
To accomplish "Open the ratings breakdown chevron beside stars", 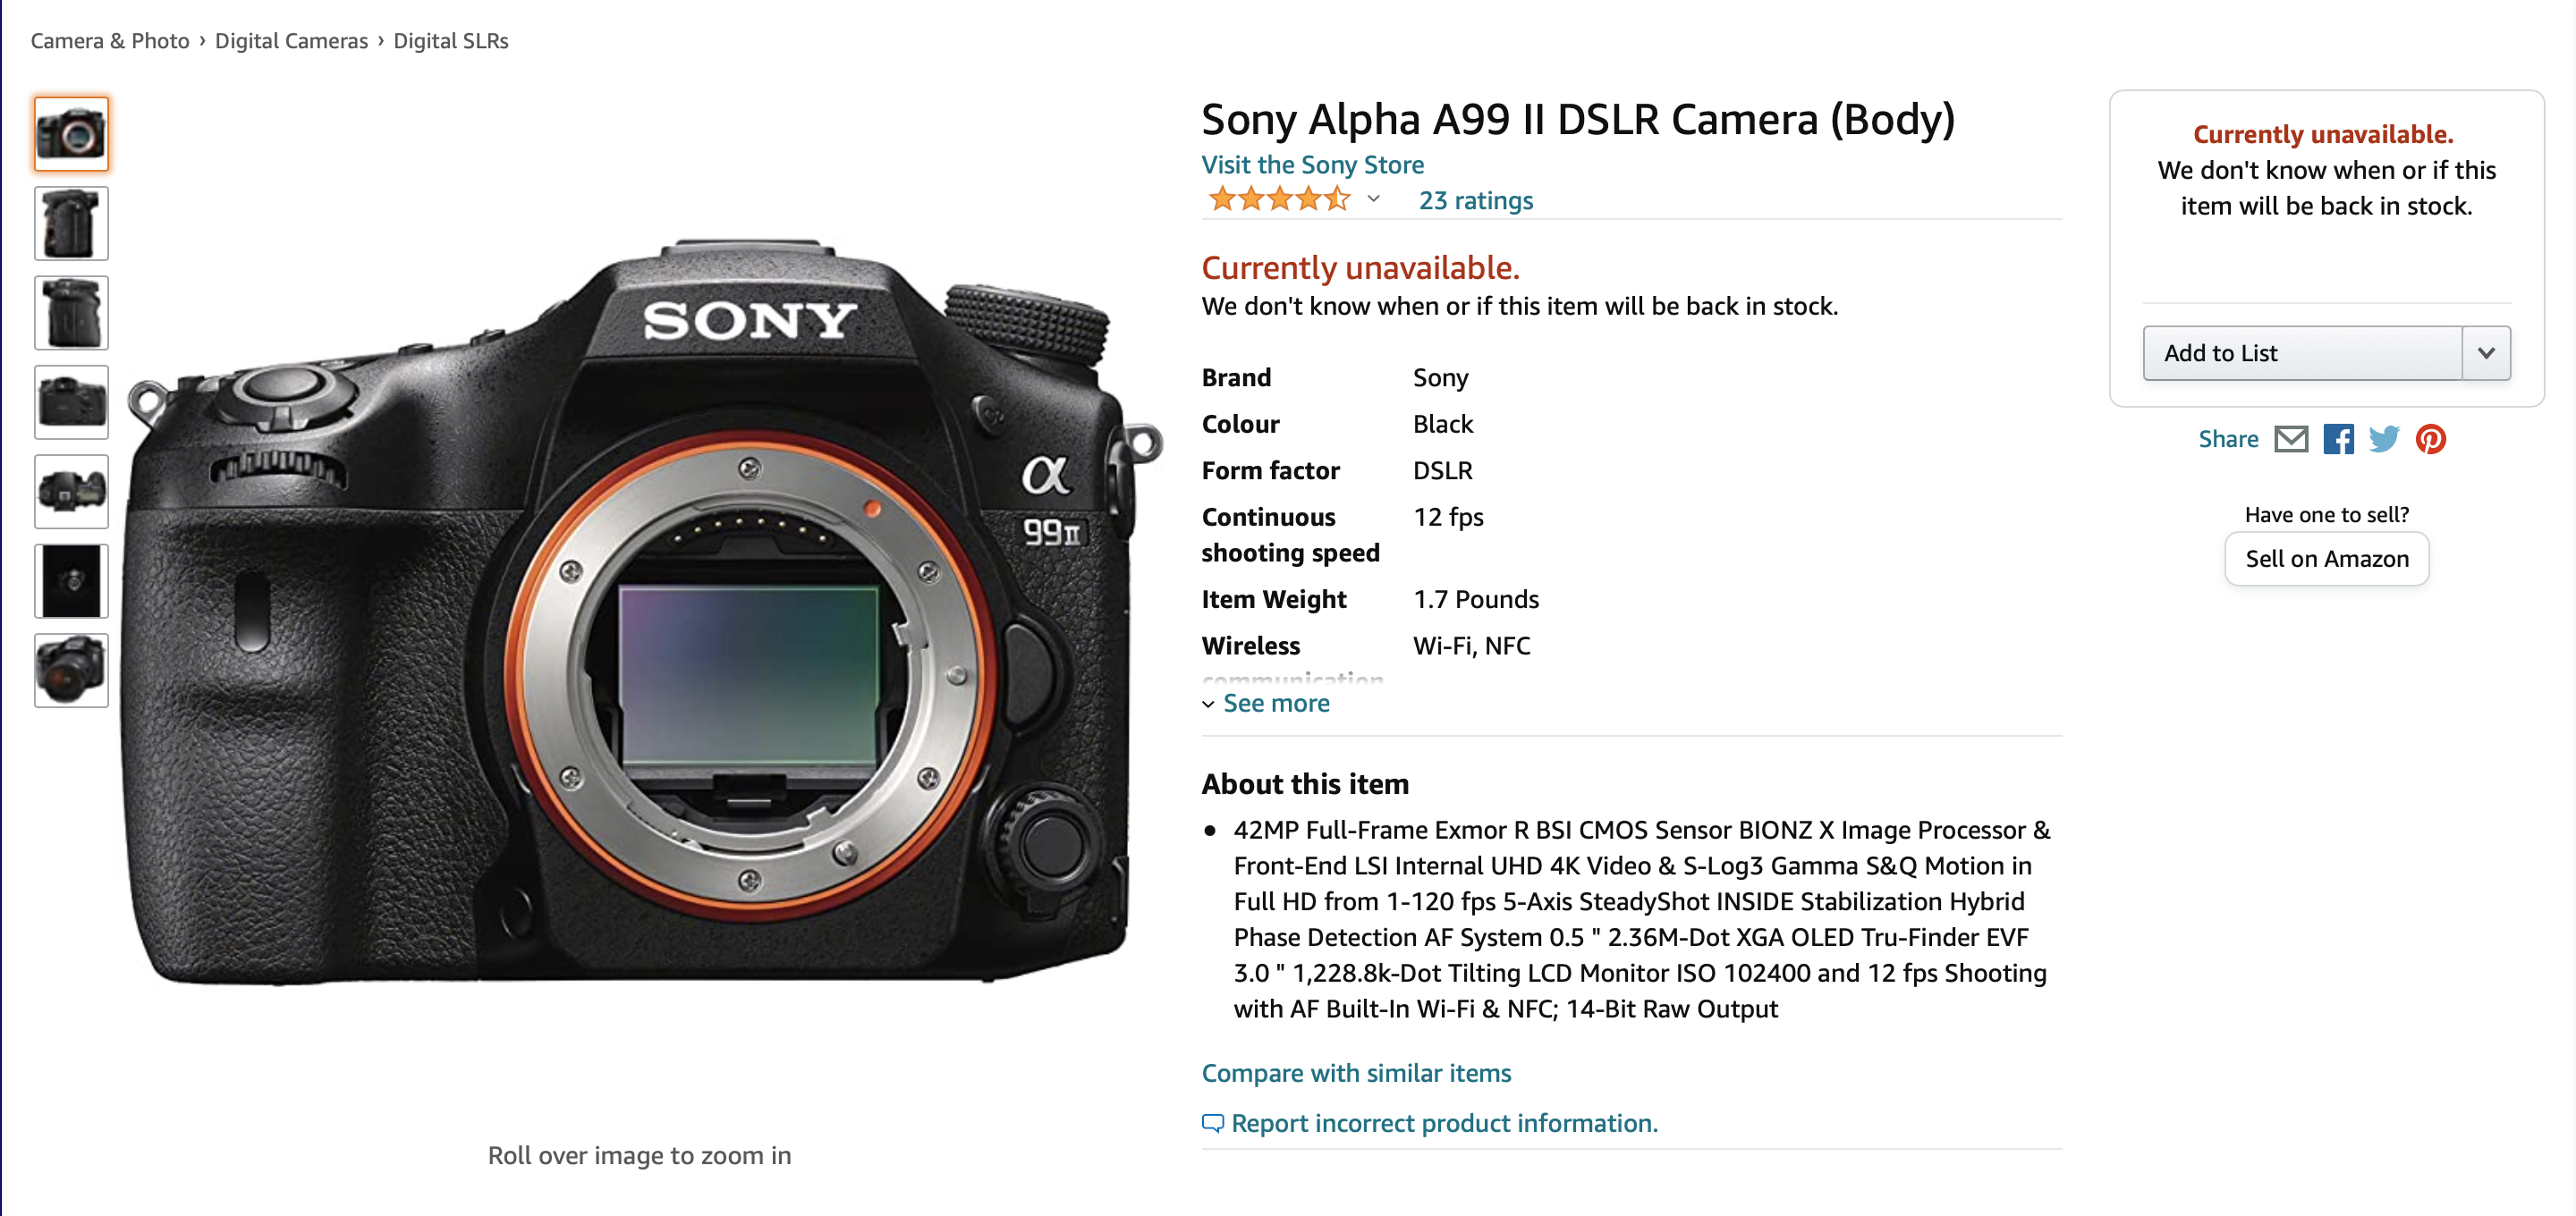I will tap(1374, 199).
